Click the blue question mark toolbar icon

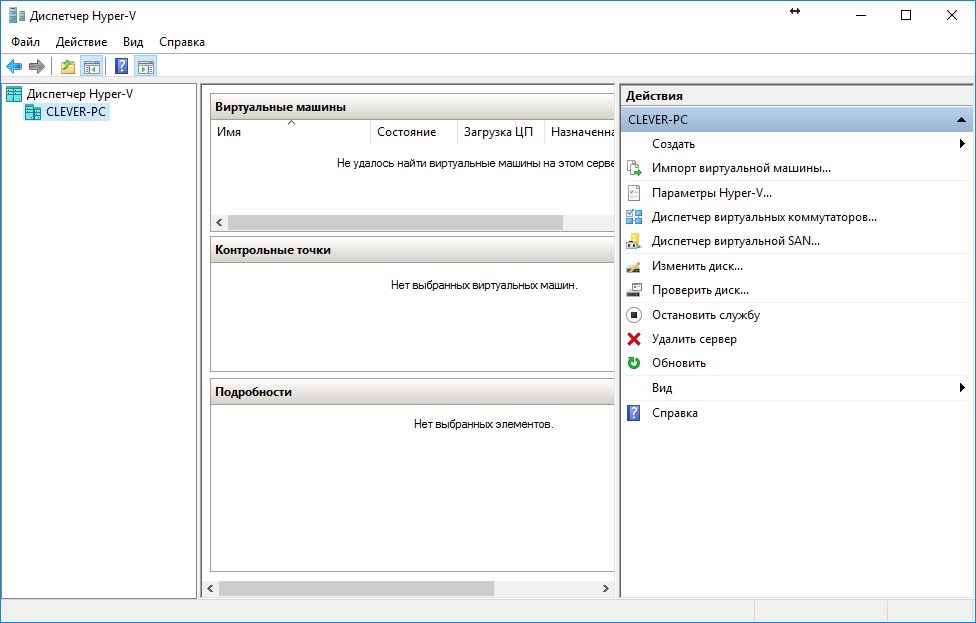pyautogui.click(x=121, y=67)
